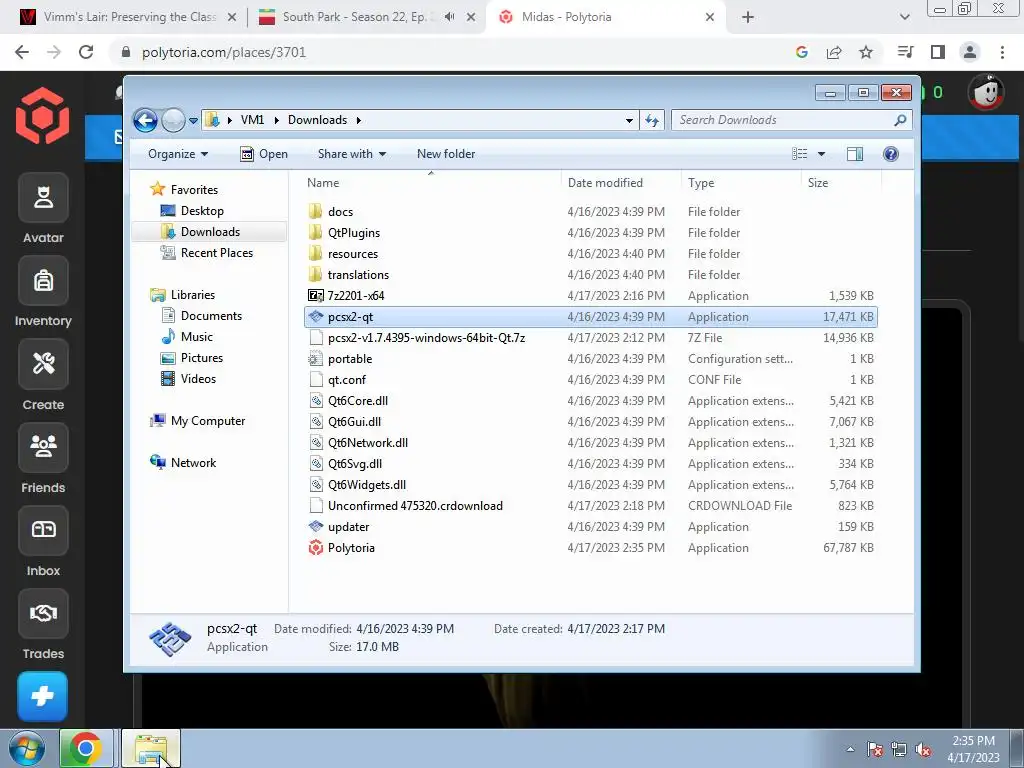1024x768 pixels.
Task: Select My Computer in navigation pane
Action: click(208, 421)
